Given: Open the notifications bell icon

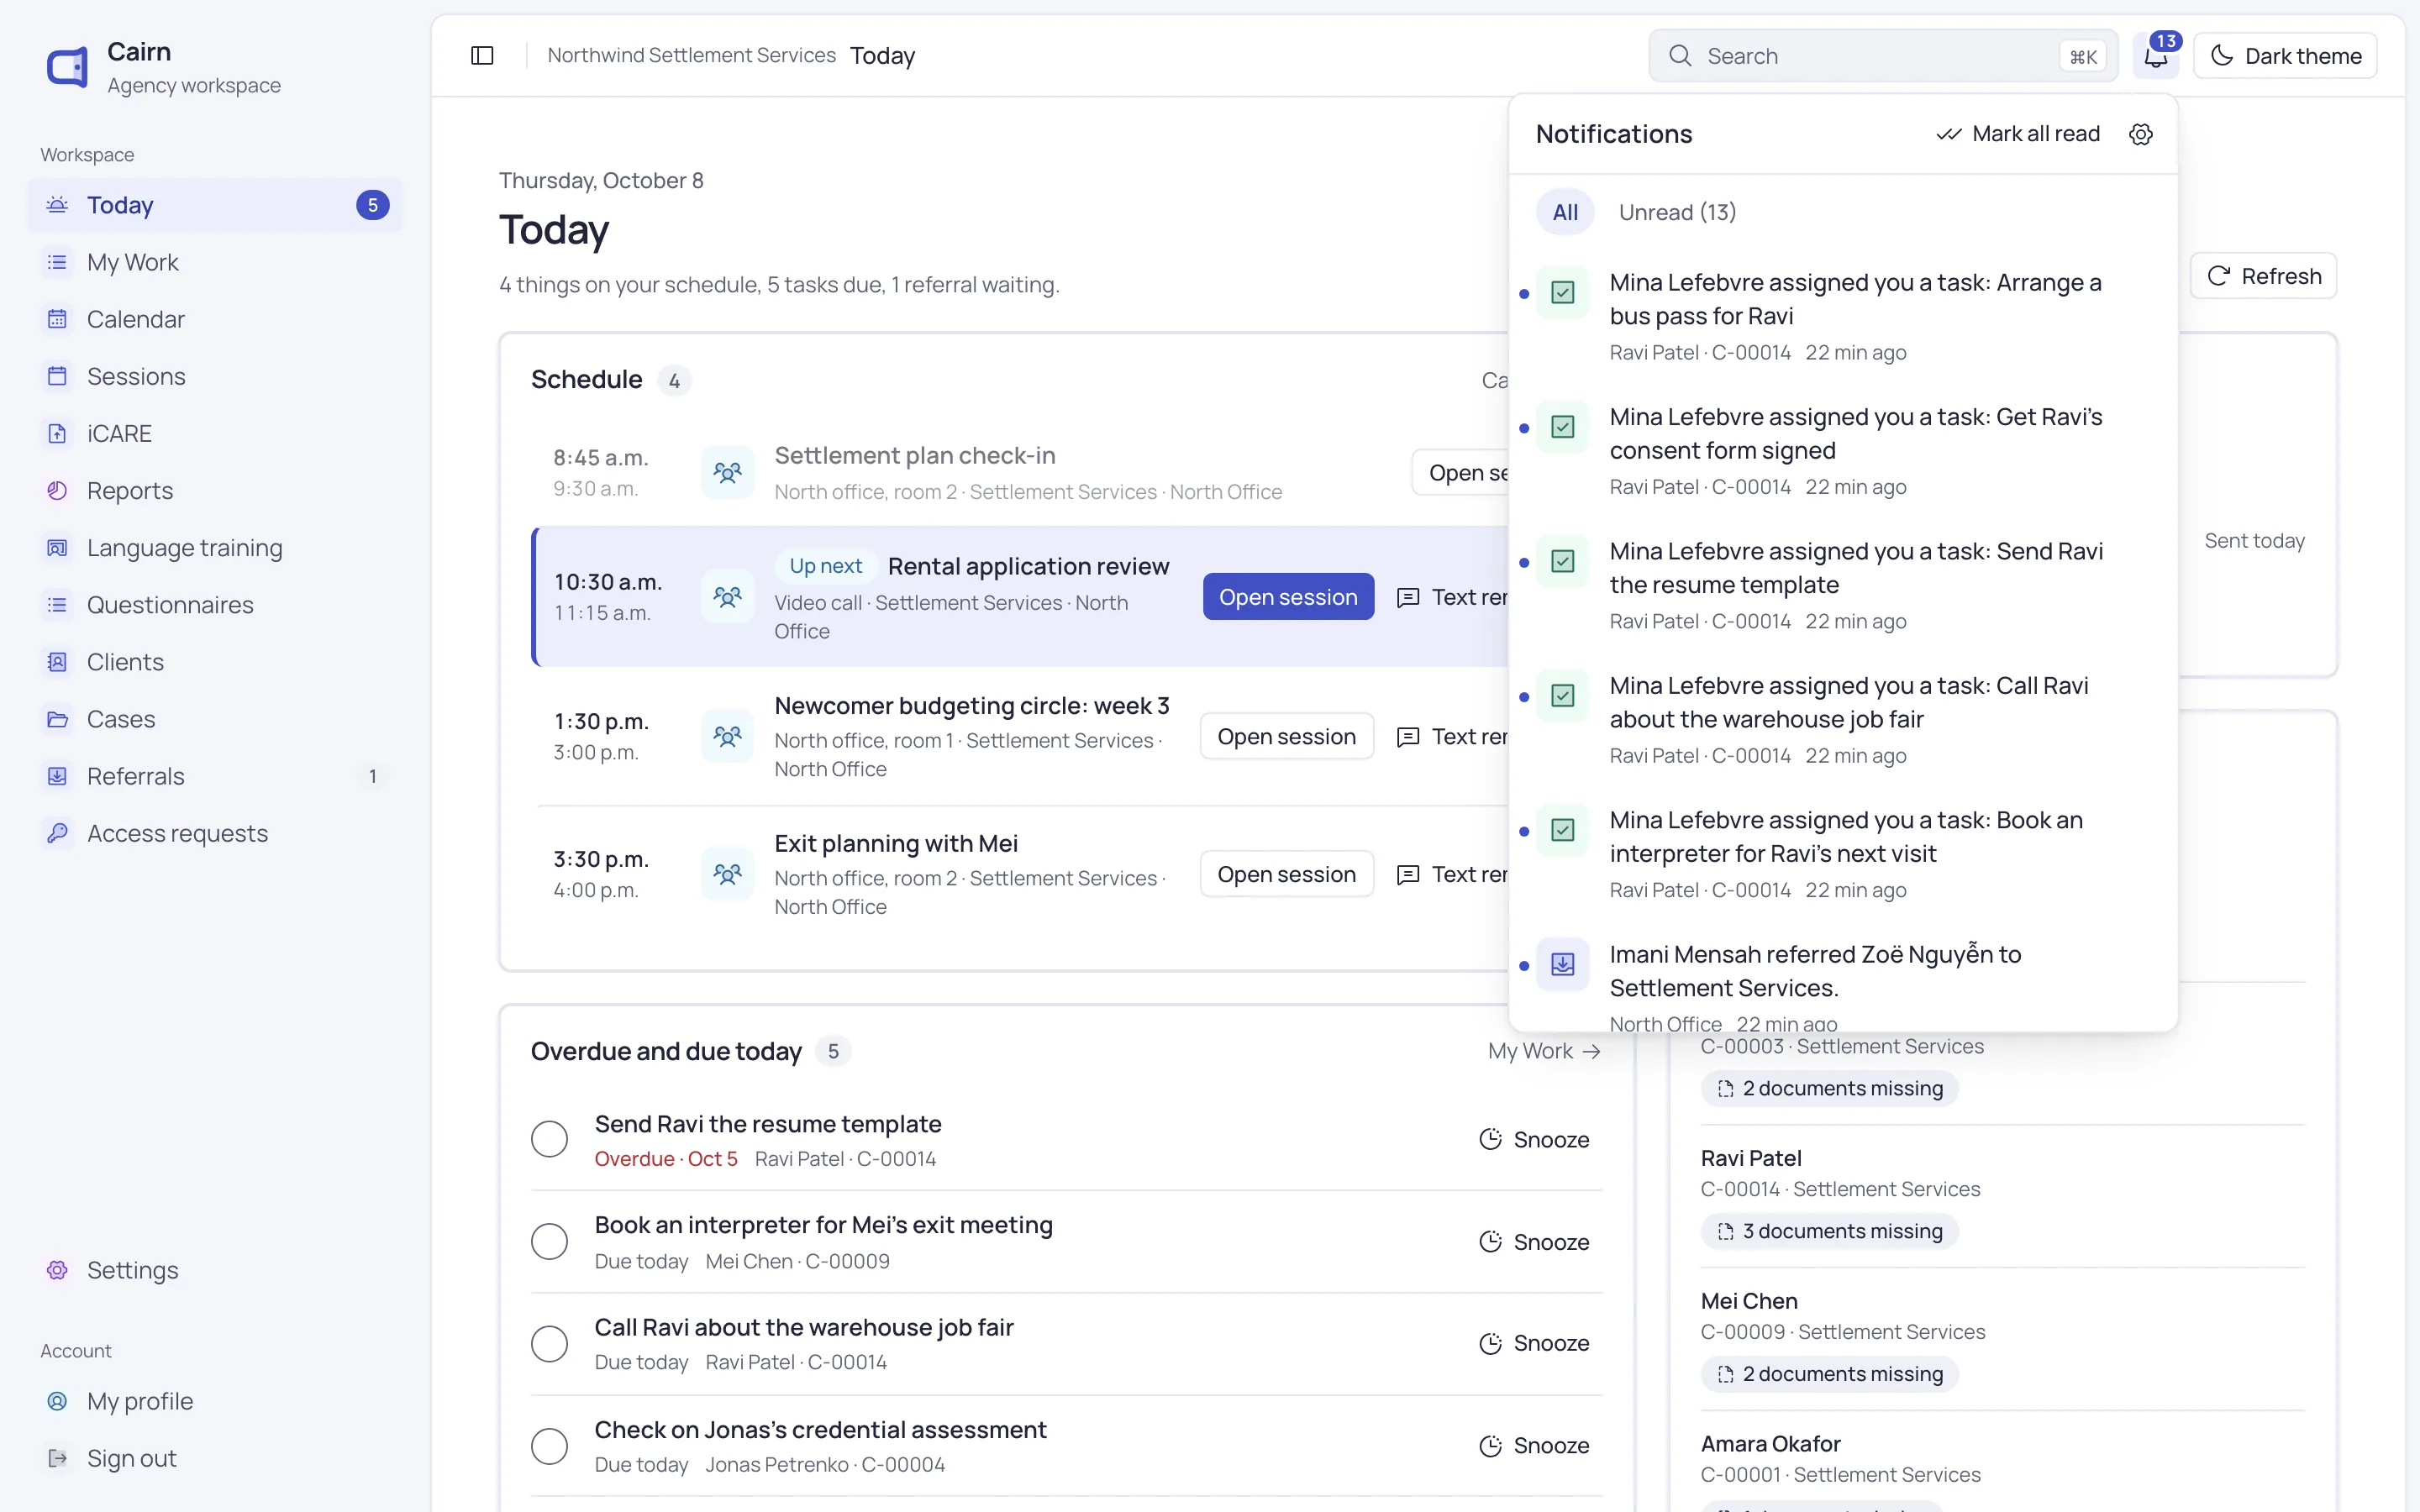Looking at the screenshot, I should [x=2156, y=55].
